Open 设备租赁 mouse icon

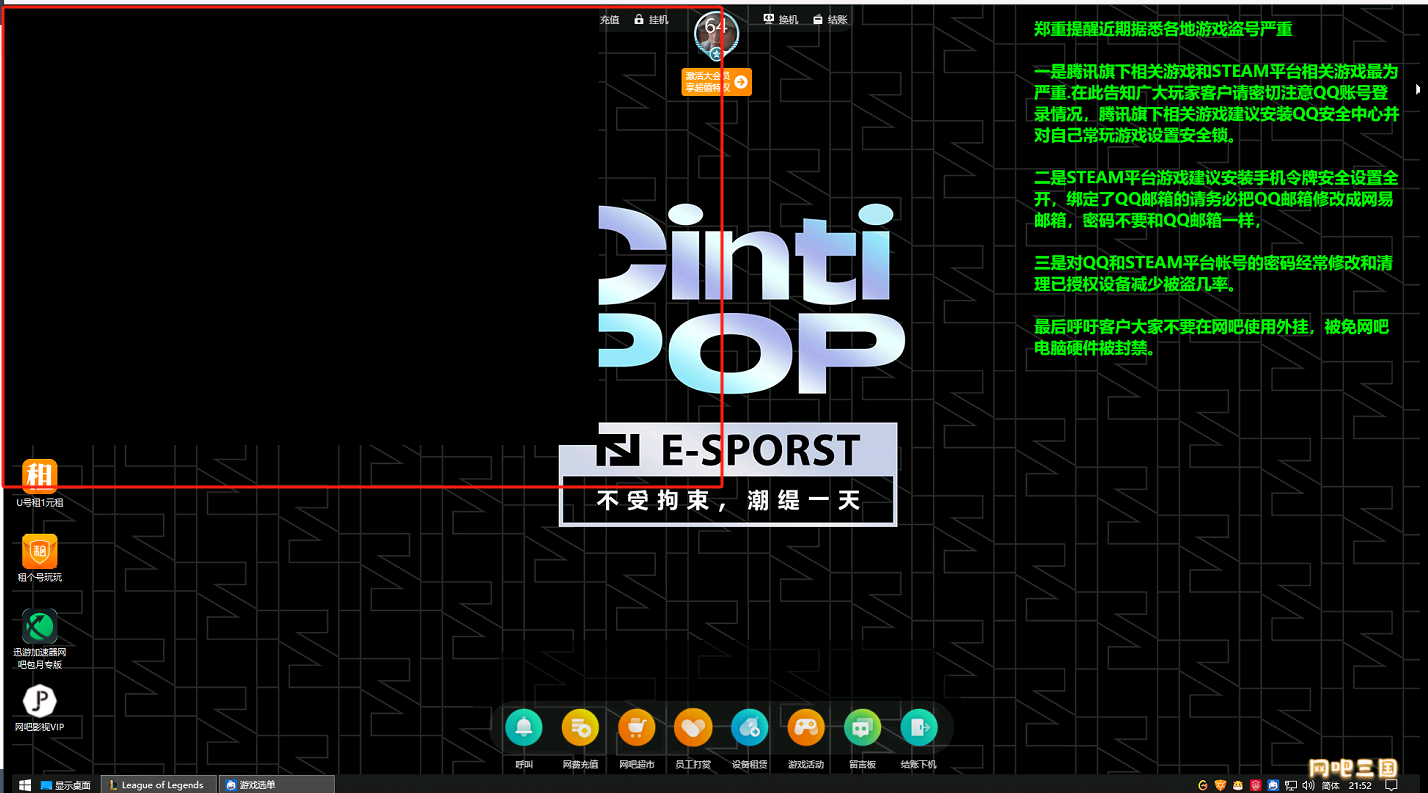pyautogui.click(x=750, y=728)
